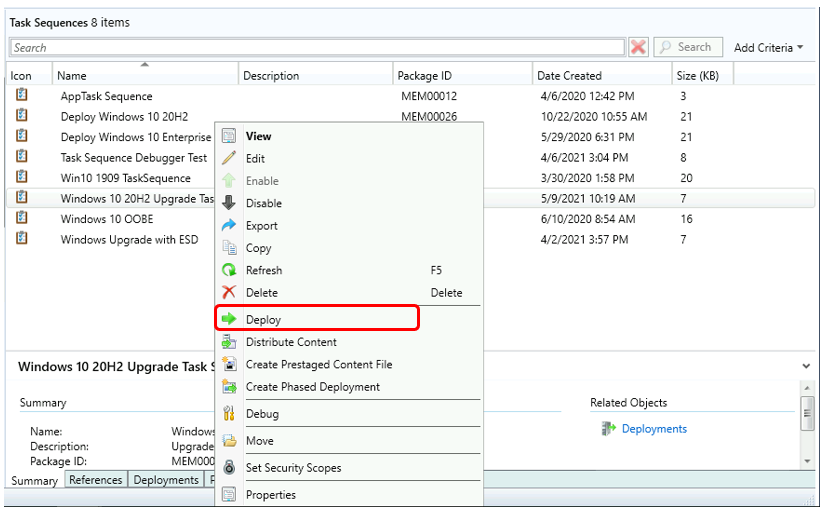The image size is (820, 507).
Task: Click the Deployments related object icon
Action: coord(609,429)
